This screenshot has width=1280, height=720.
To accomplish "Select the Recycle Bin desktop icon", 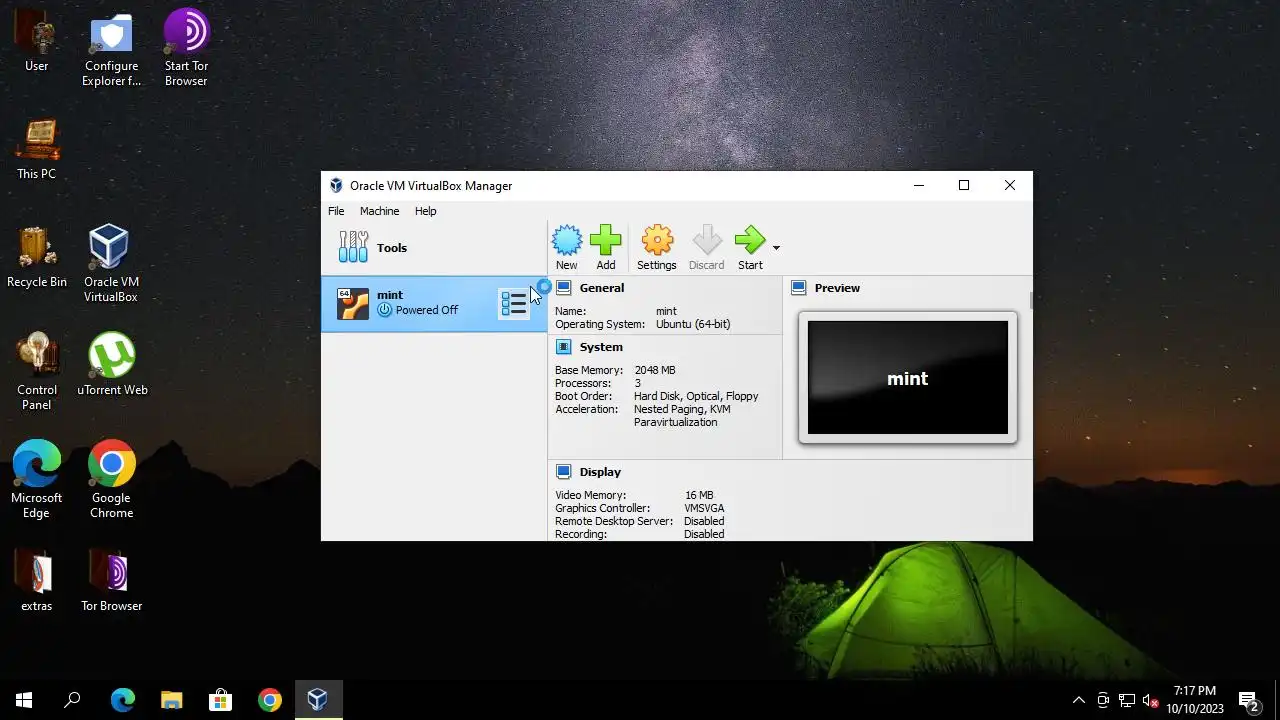I will click(x=37, y=257).
